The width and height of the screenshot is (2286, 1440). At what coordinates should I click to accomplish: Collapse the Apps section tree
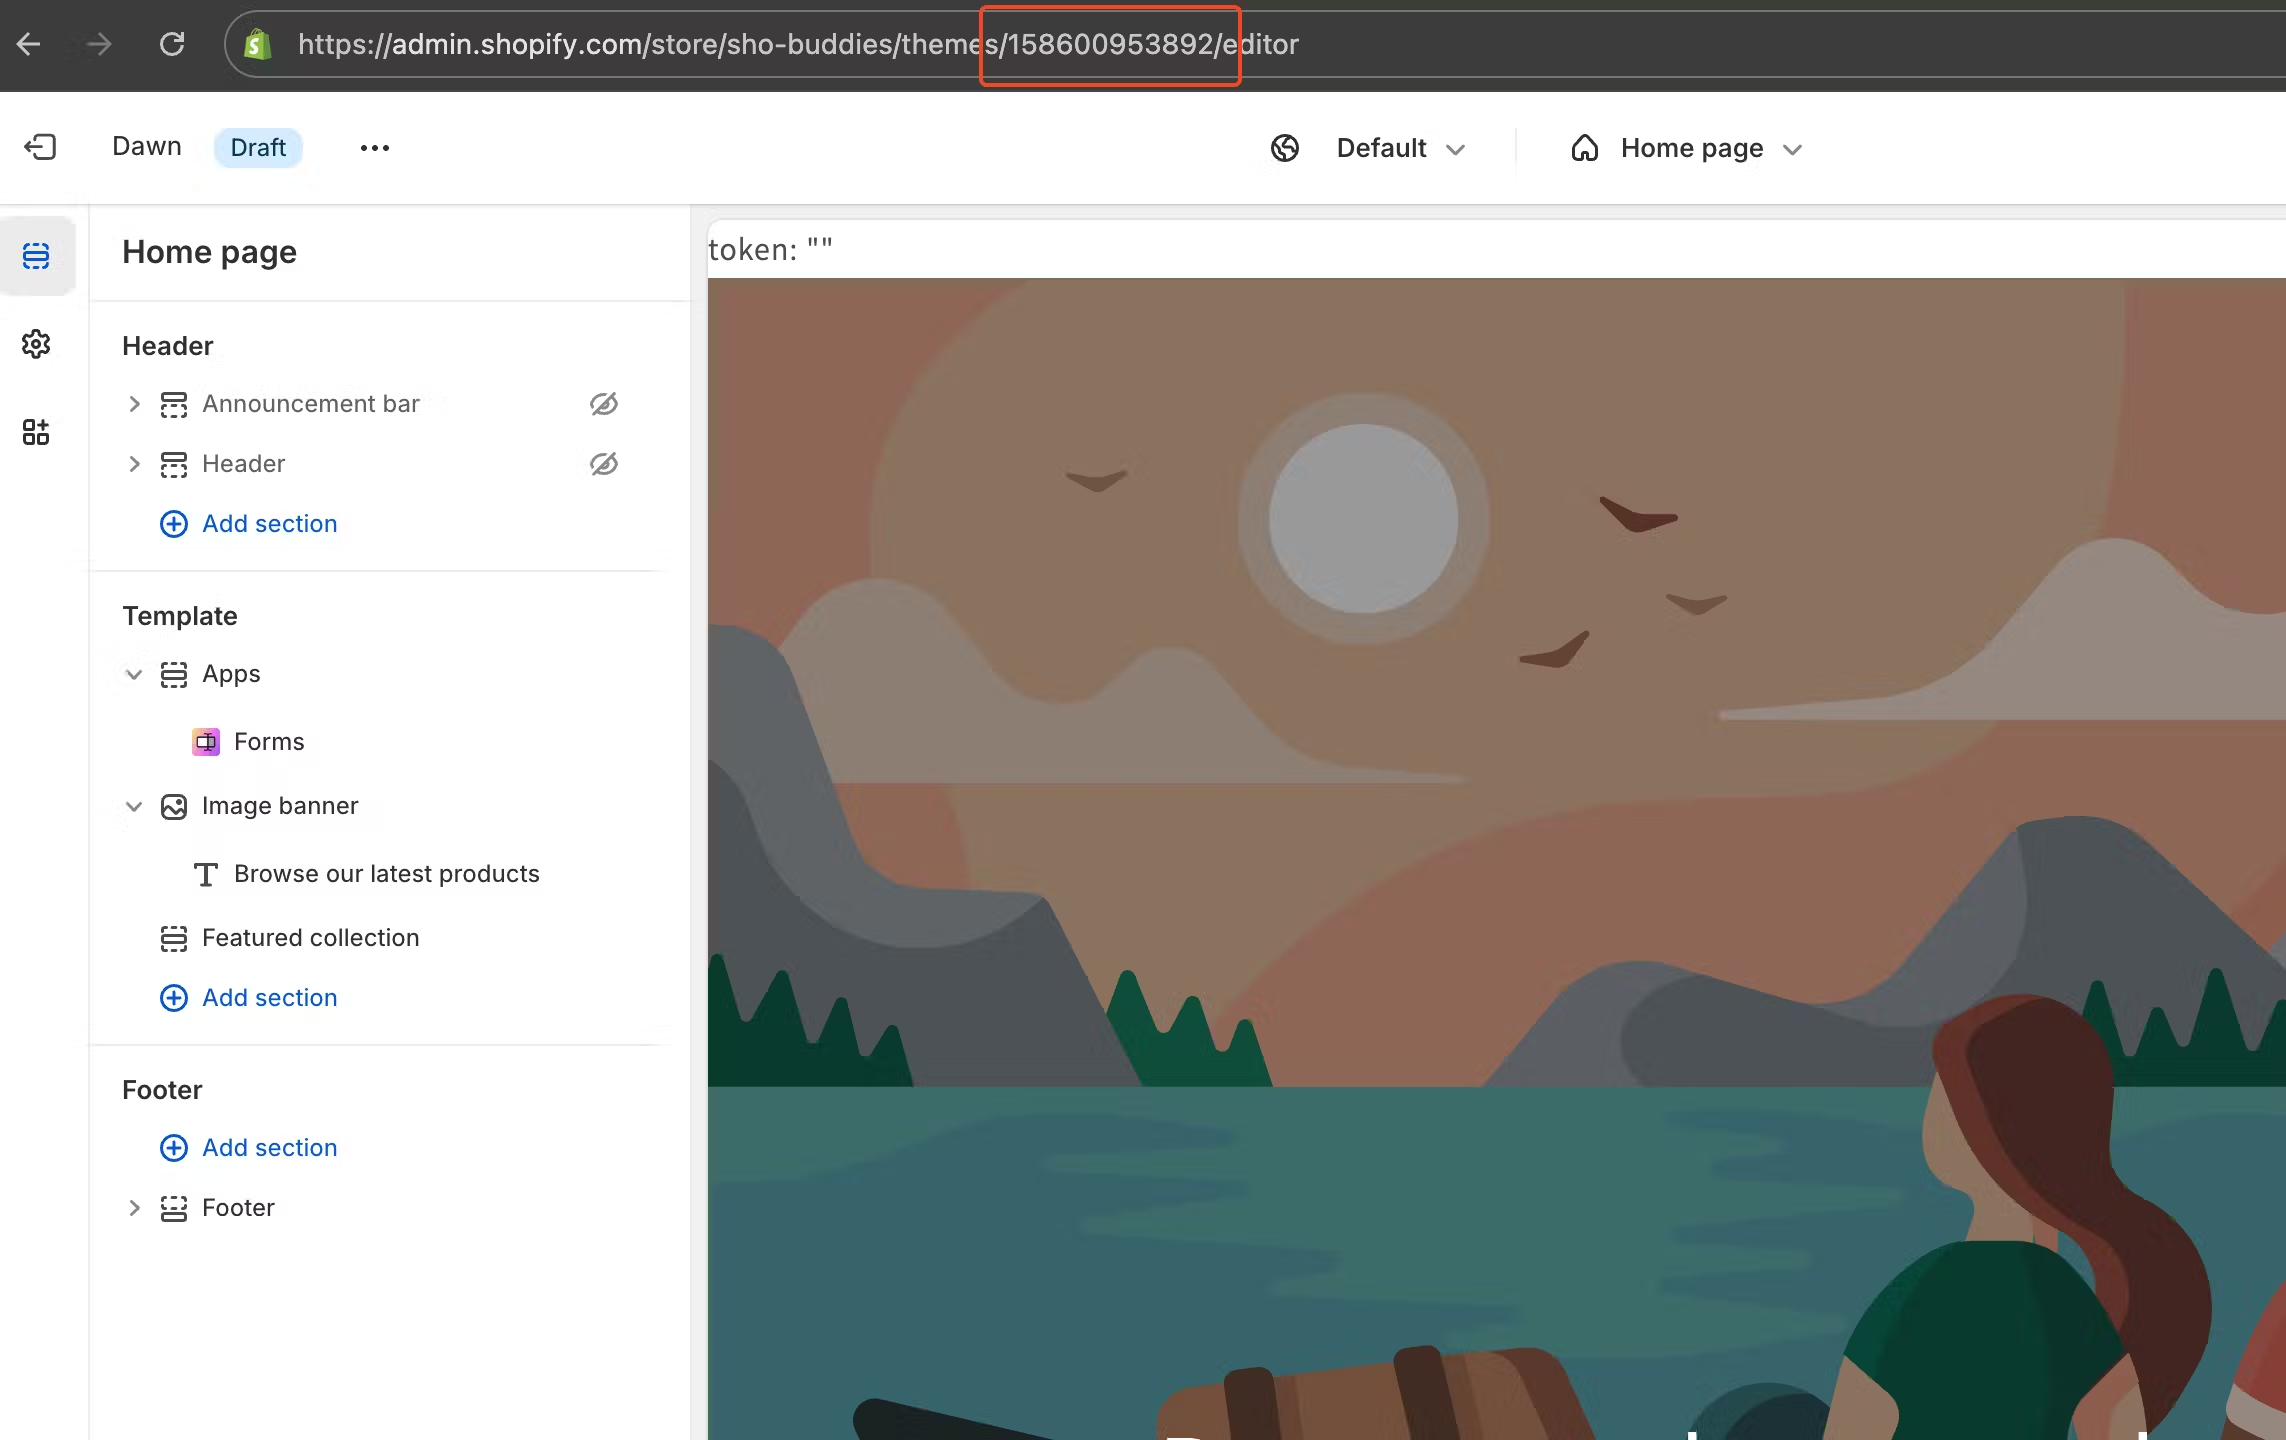click(135, 674)
